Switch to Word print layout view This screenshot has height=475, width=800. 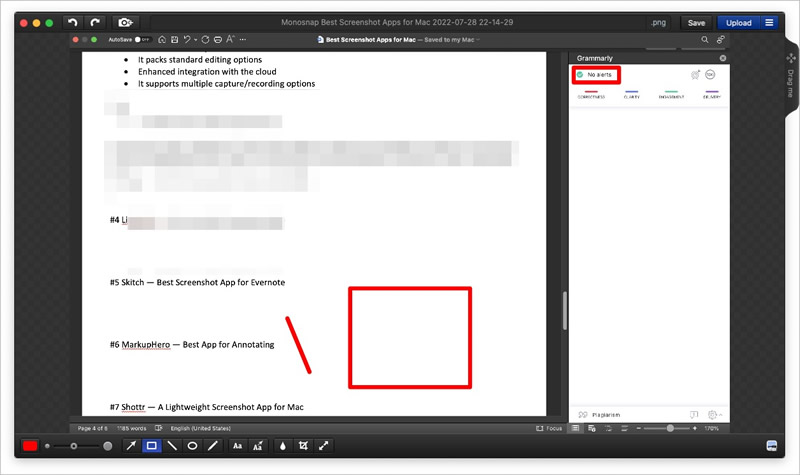(x=575, y=429)
